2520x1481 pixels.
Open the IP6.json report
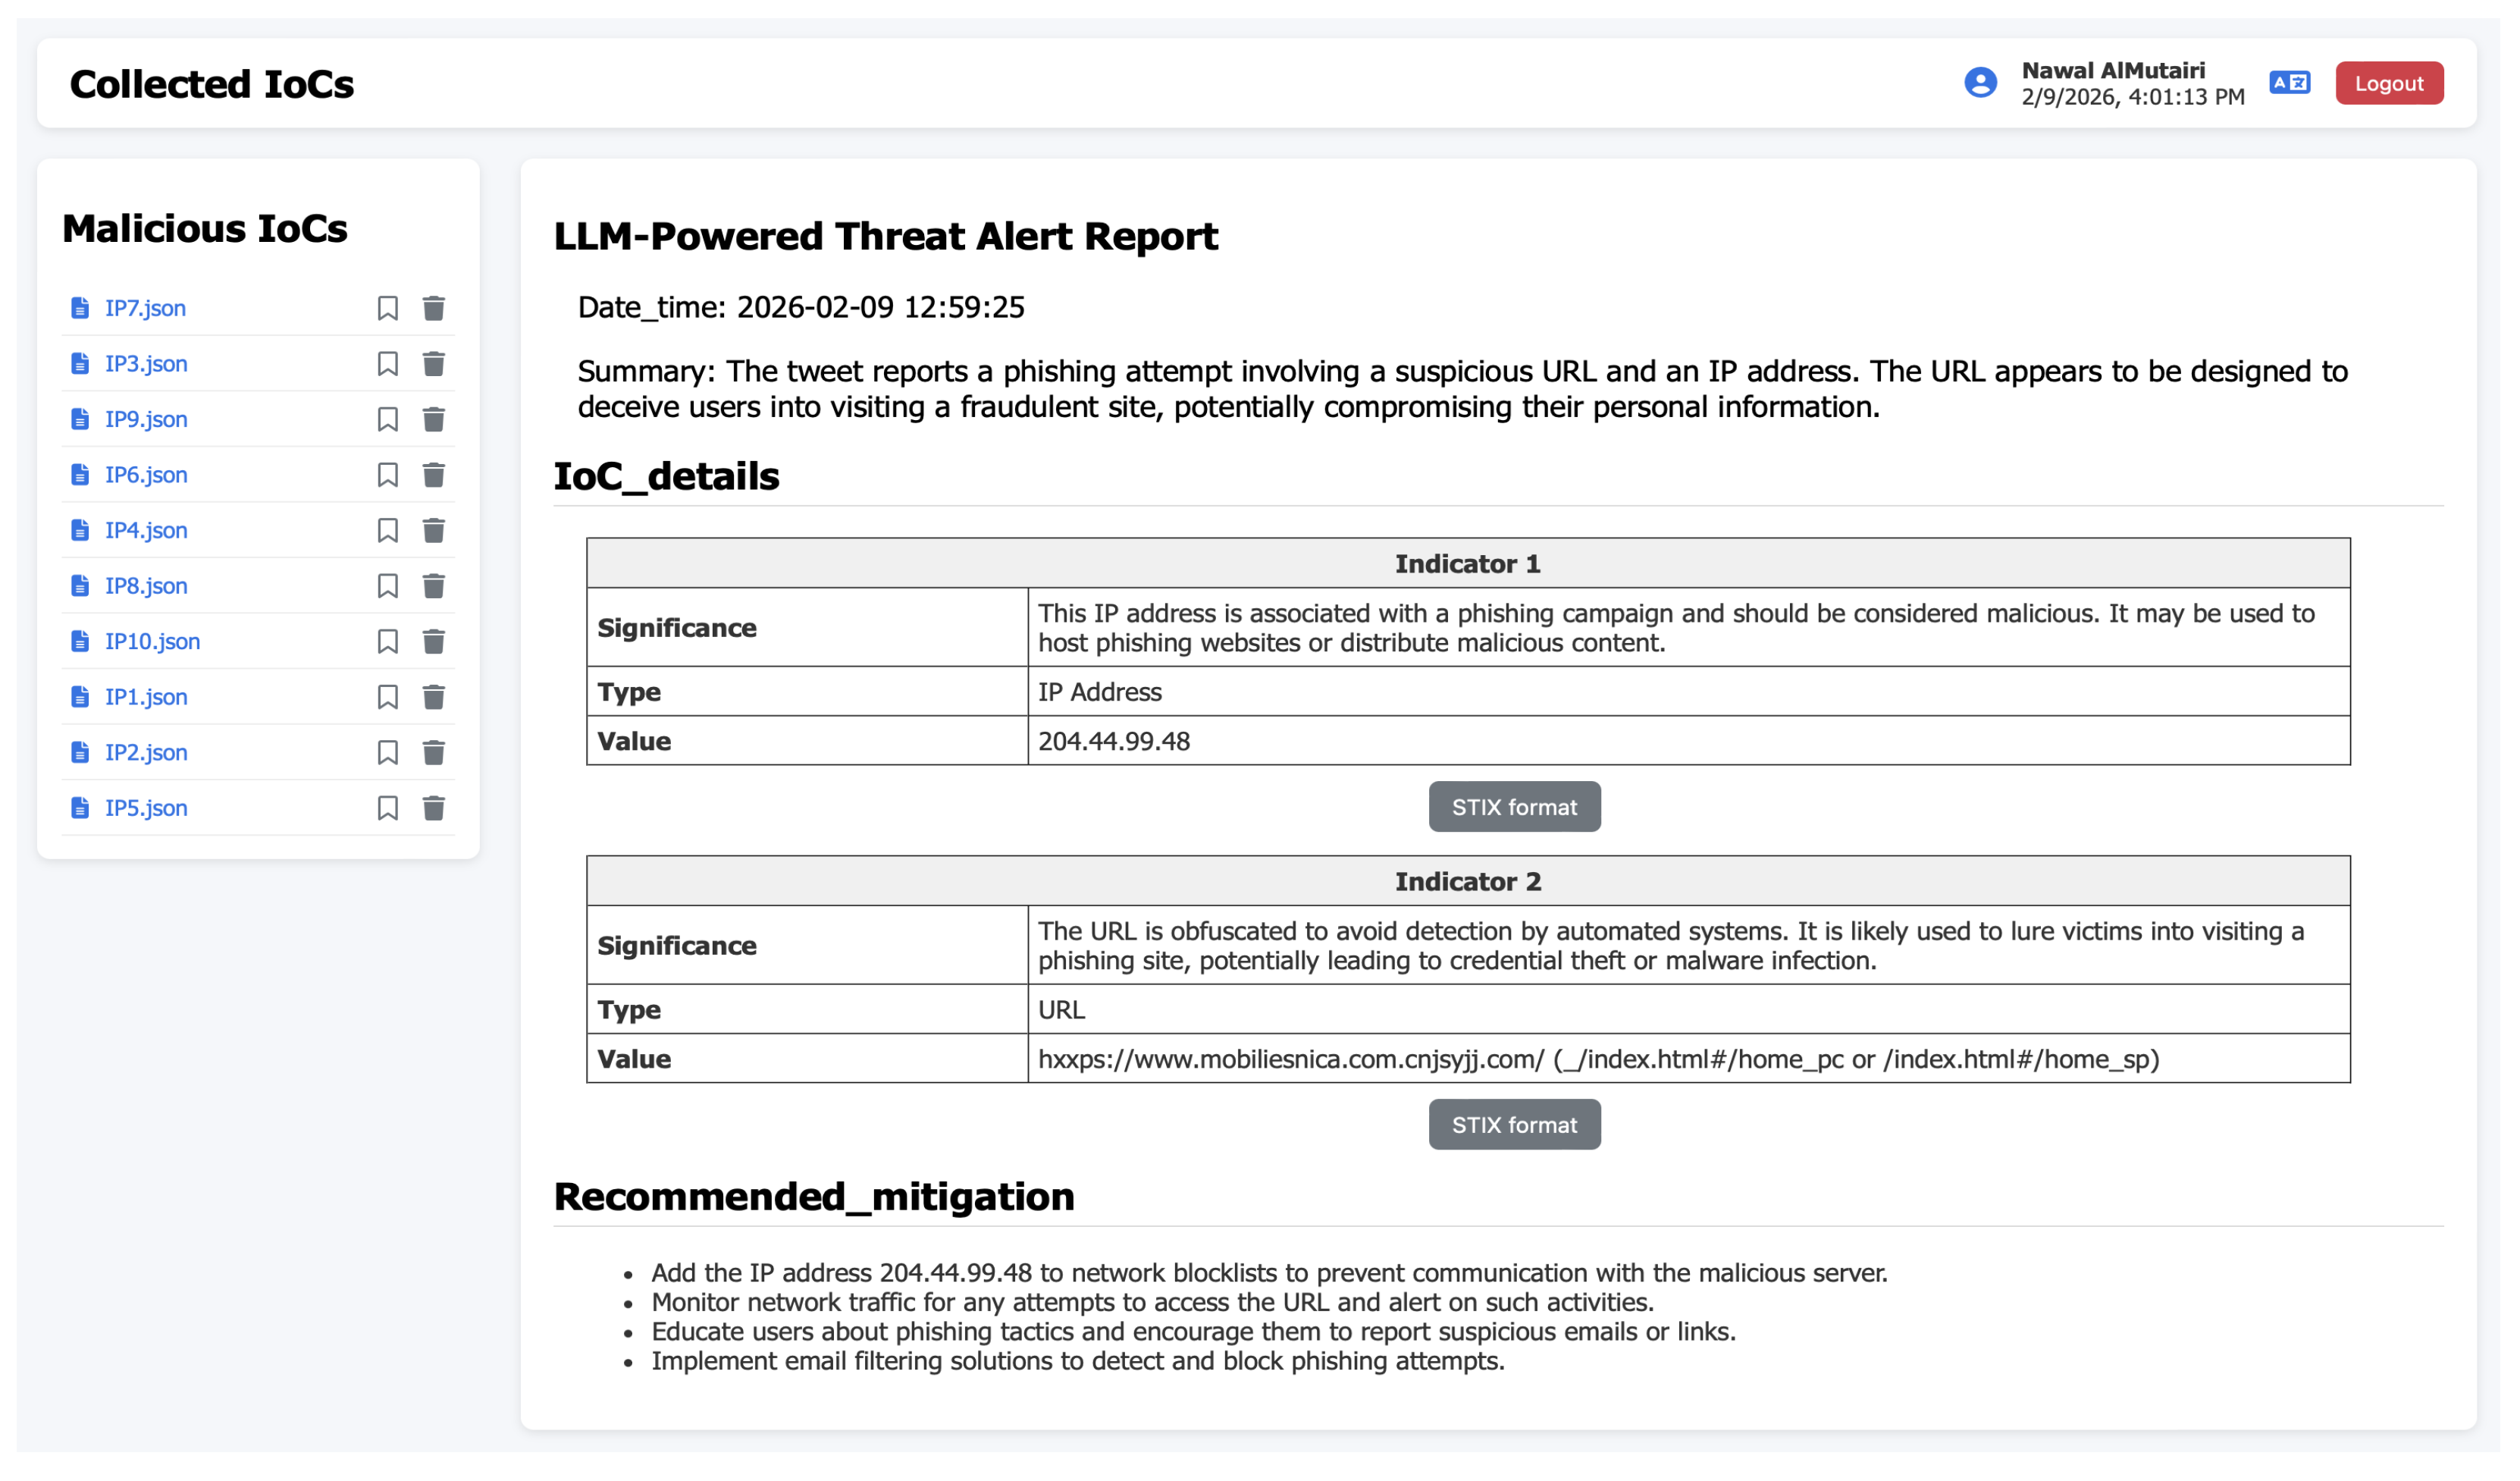click(146, 475)
